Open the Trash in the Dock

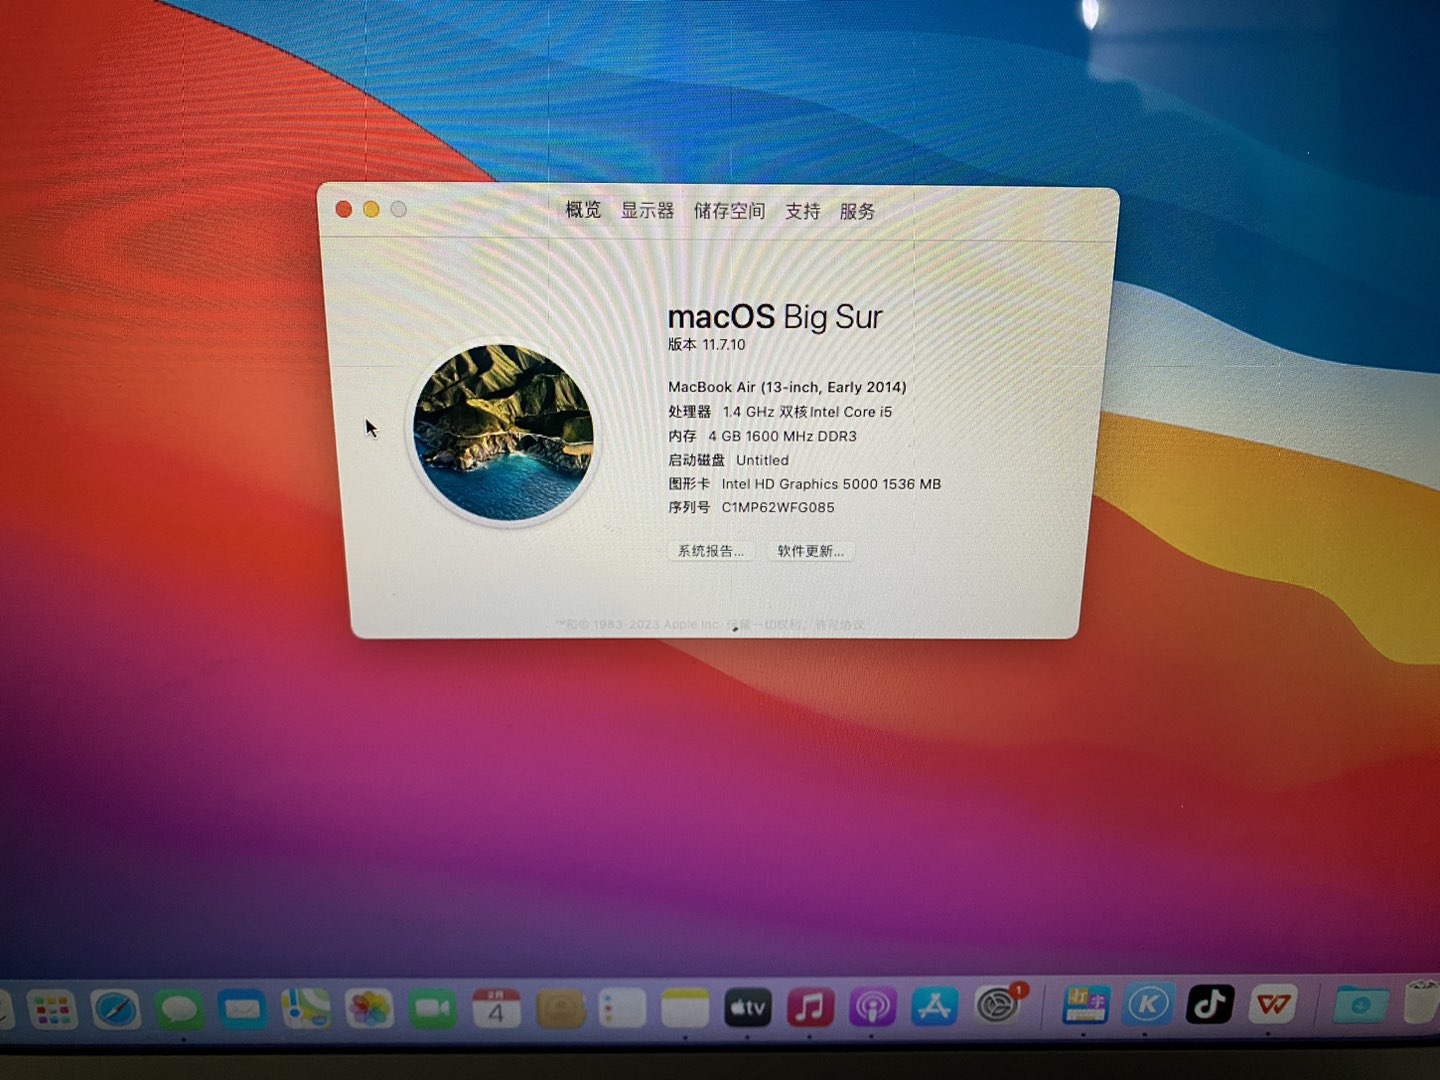coord(1422,1002)
